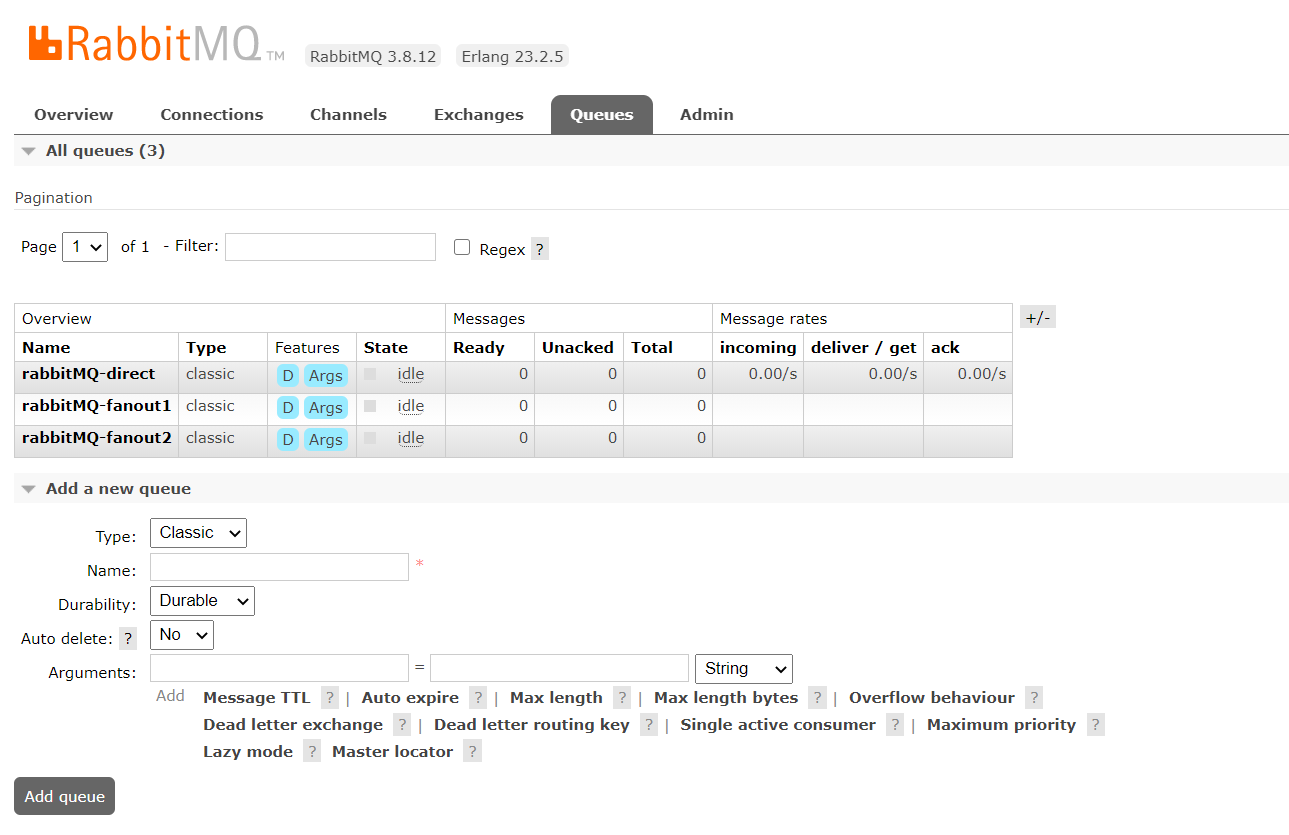The height and width of the screenshot is (835, 1289).
Task: Open help for Overflow behaviour
Action: pos(1034,698)
